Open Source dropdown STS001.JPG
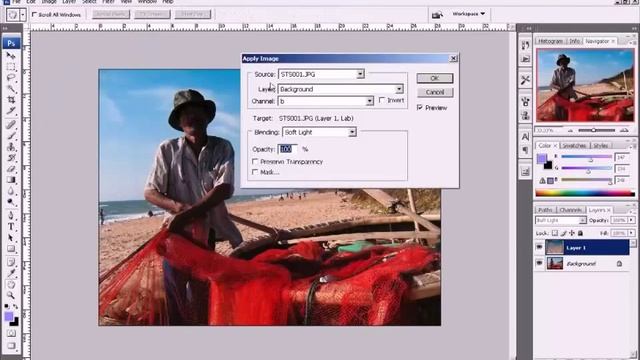Image resolution: width=640 pixels, height=360 pixels. 321,74
